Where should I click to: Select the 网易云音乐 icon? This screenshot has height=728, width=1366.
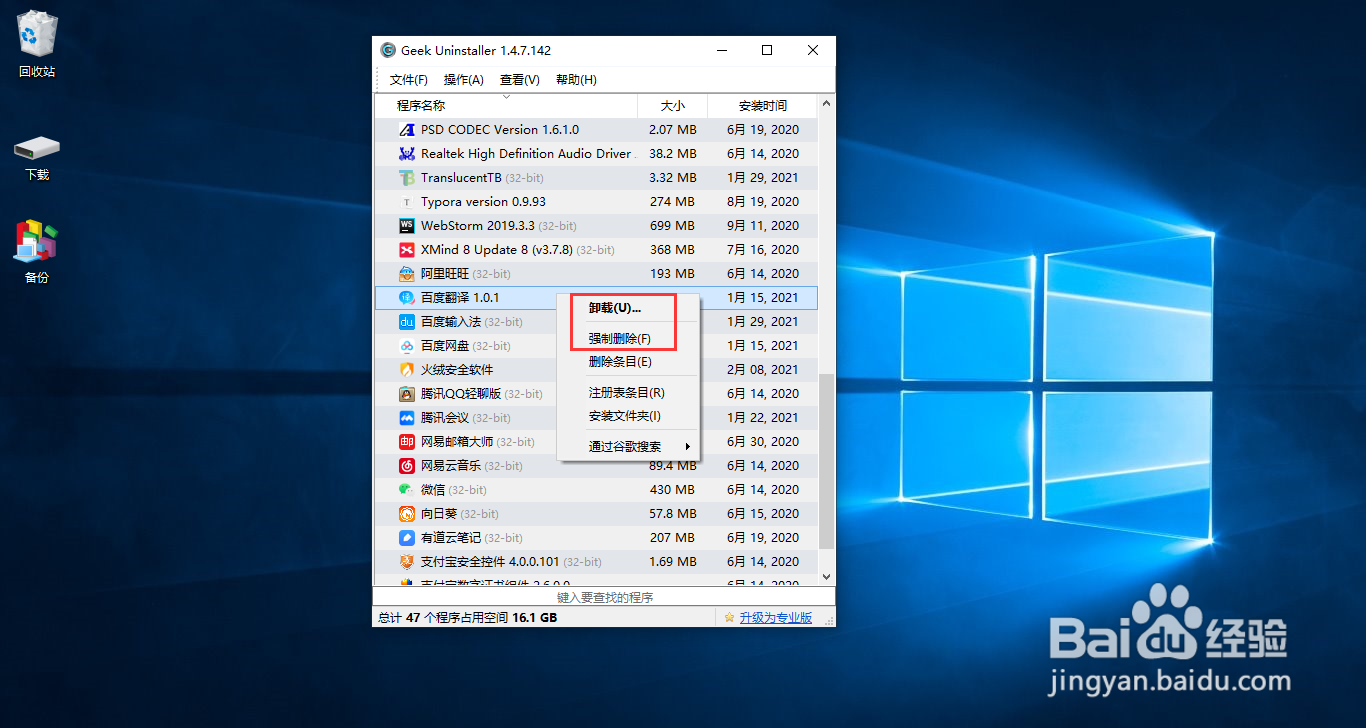pos(406,466)
